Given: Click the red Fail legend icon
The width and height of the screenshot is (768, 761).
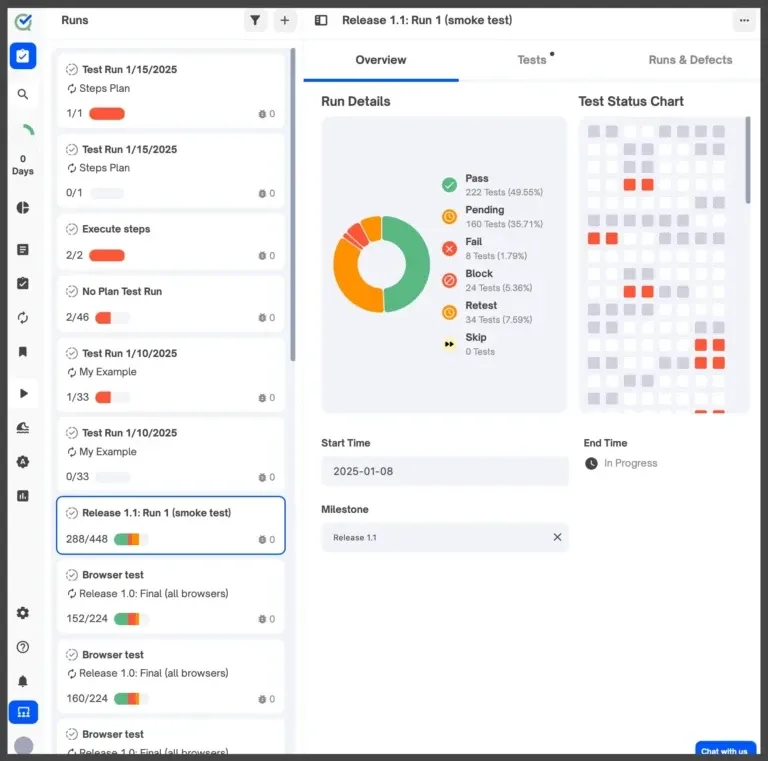Looking at the screenshot, I should [x=449, y=249].
